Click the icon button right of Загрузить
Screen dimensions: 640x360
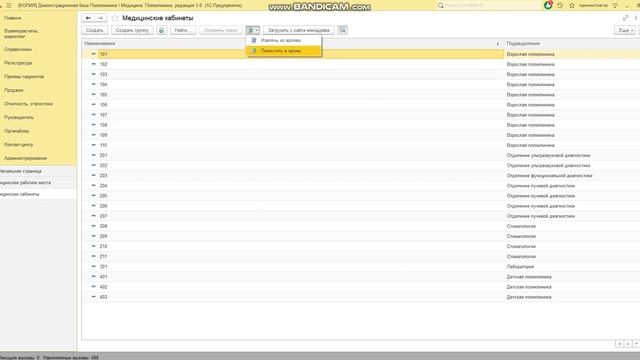coord(342,30)
